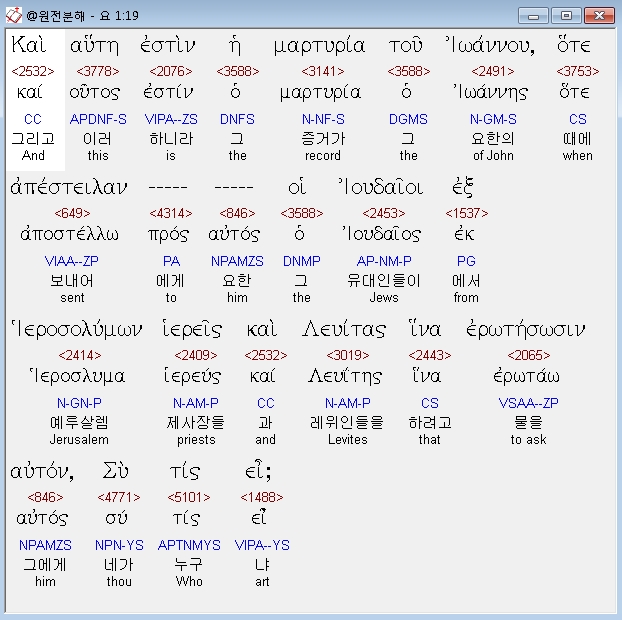Screen dimensions: 622x620
Task: Click the English gloss "thou"
Action: tap(119, 582)
